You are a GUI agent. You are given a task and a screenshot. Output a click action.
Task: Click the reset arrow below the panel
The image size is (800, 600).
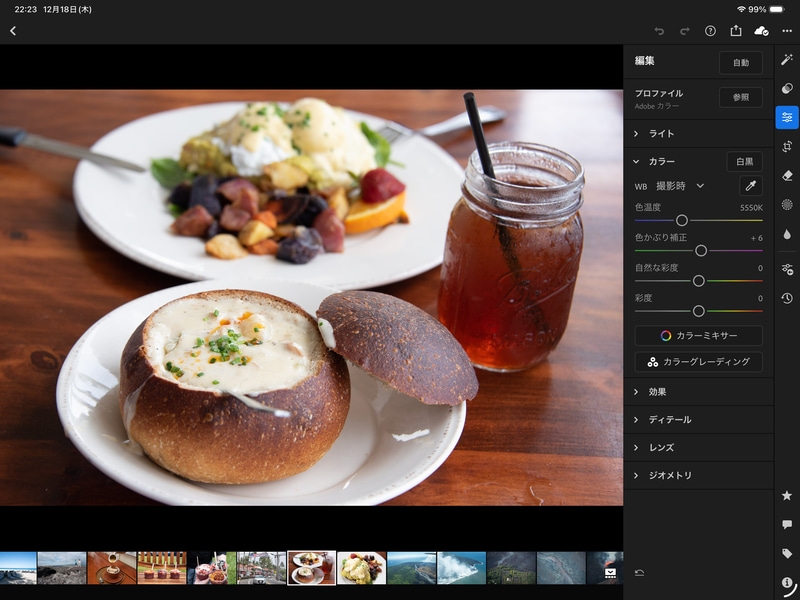click(639, 573)
